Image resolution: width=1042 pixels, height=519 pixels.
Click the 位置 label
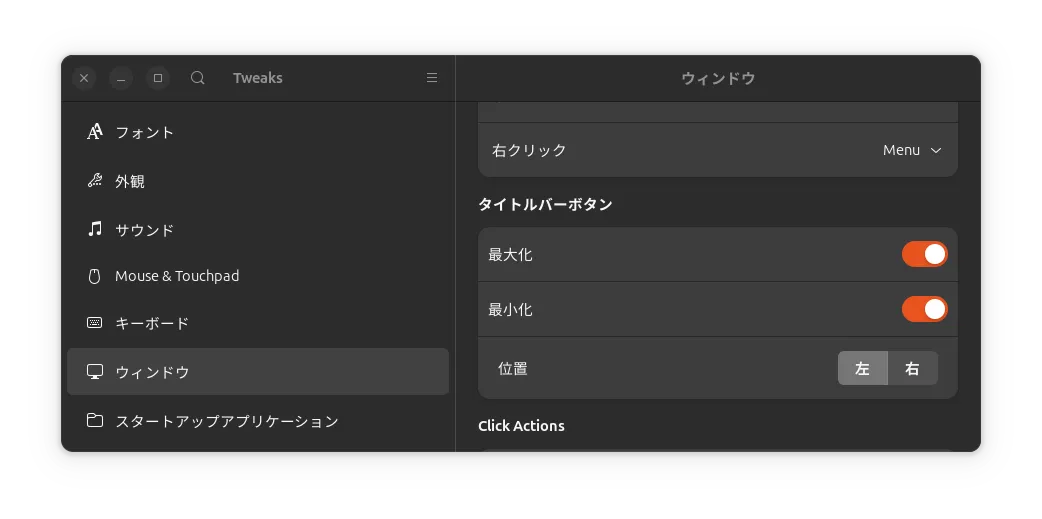click(x=513, y=368)
